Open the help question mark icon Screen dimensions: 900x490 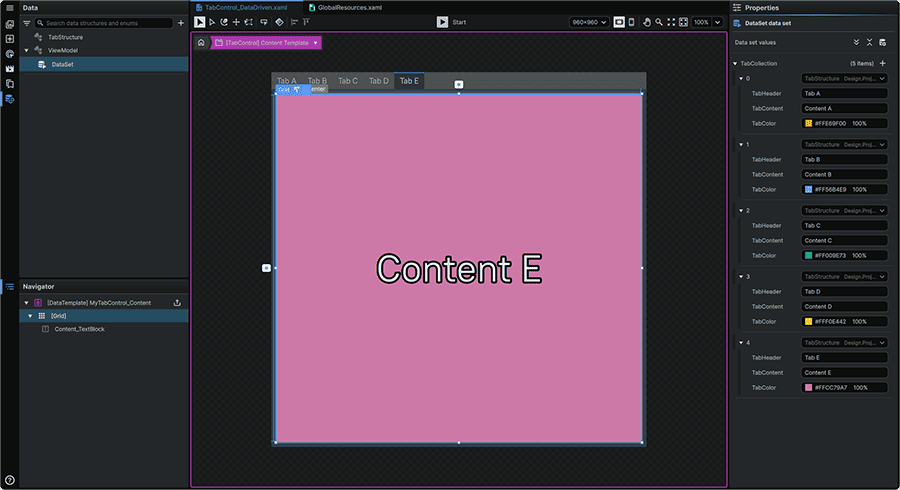click(9, 480)
